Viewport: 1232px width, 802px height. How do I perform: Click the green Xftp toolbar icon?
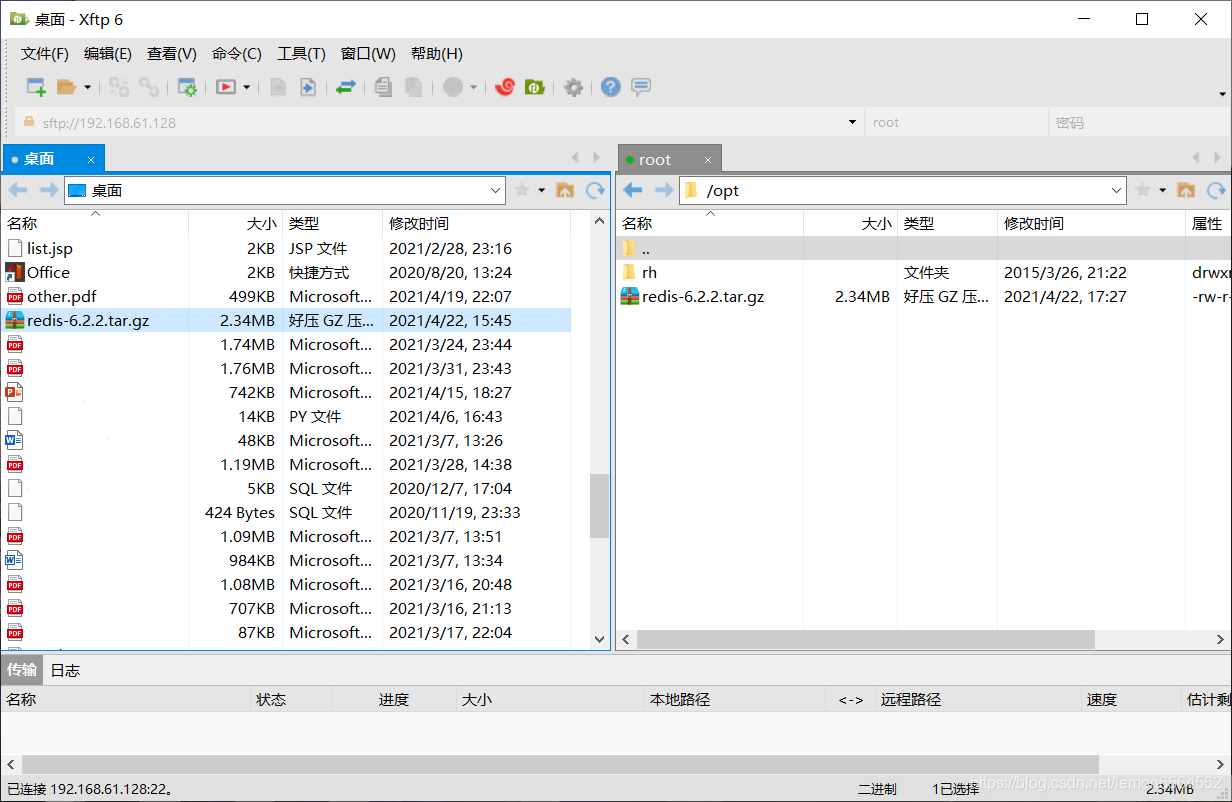[x=535, y=87]
